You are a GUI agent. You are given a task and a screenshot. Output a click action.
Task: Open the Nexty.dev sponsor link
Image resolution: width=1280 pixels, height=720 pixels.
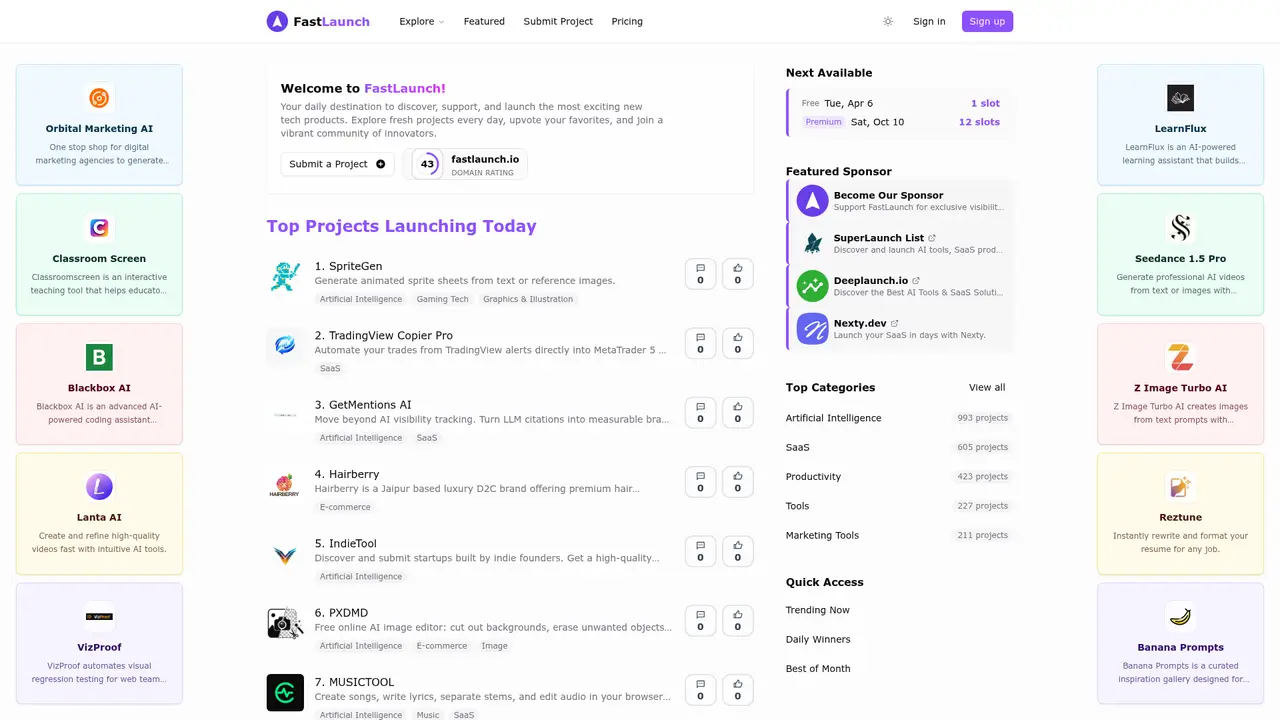(x=900, y=329)
